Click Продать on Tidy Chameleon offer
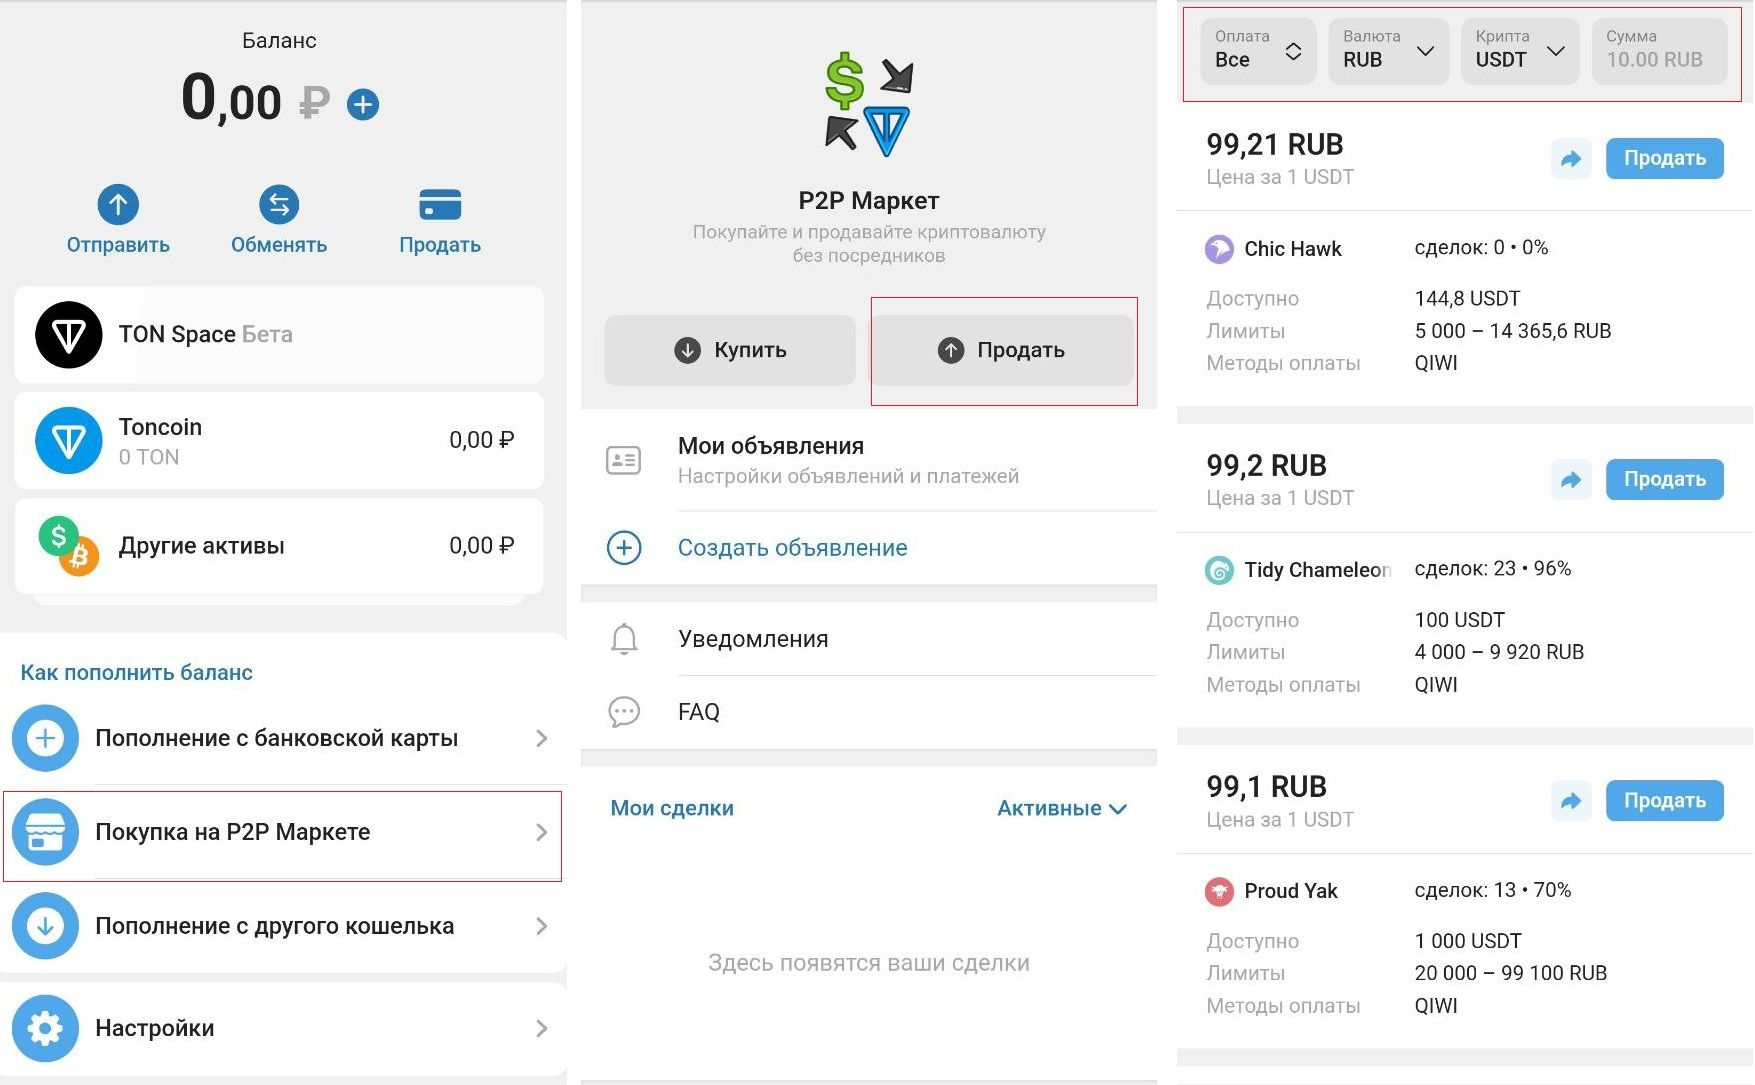Image resolution: width=1755 pixels, height=1085 pixels. 1664,480
